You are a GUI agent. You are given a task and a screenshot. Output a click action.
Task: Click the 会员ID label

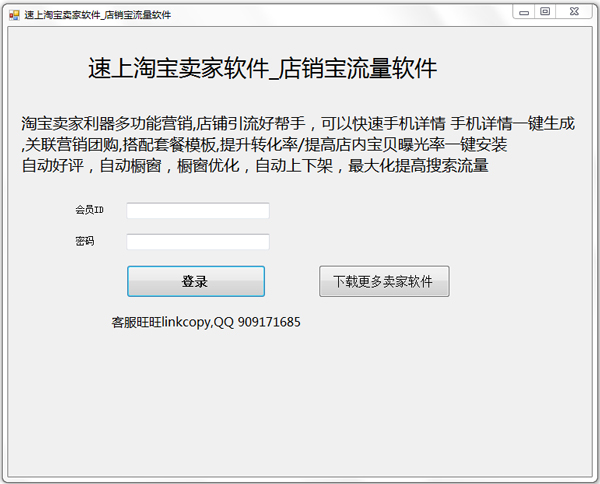(89, 210)
